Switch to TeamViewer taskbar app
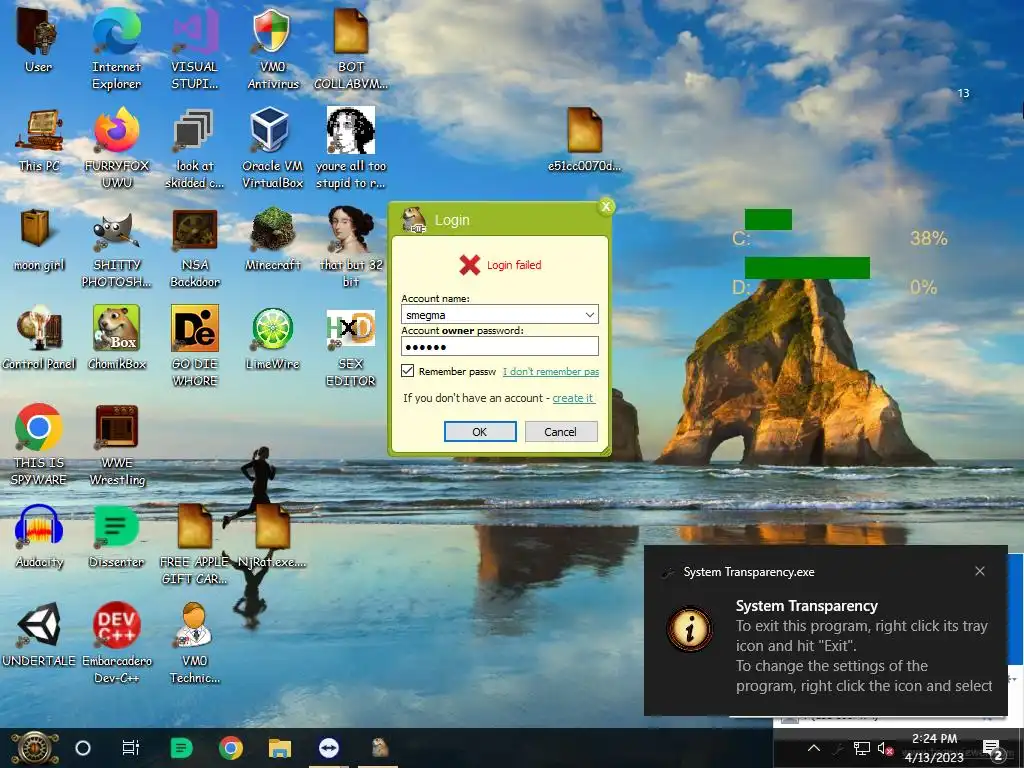This screenshot has width=1024, height=768. [x=329, y=748]
